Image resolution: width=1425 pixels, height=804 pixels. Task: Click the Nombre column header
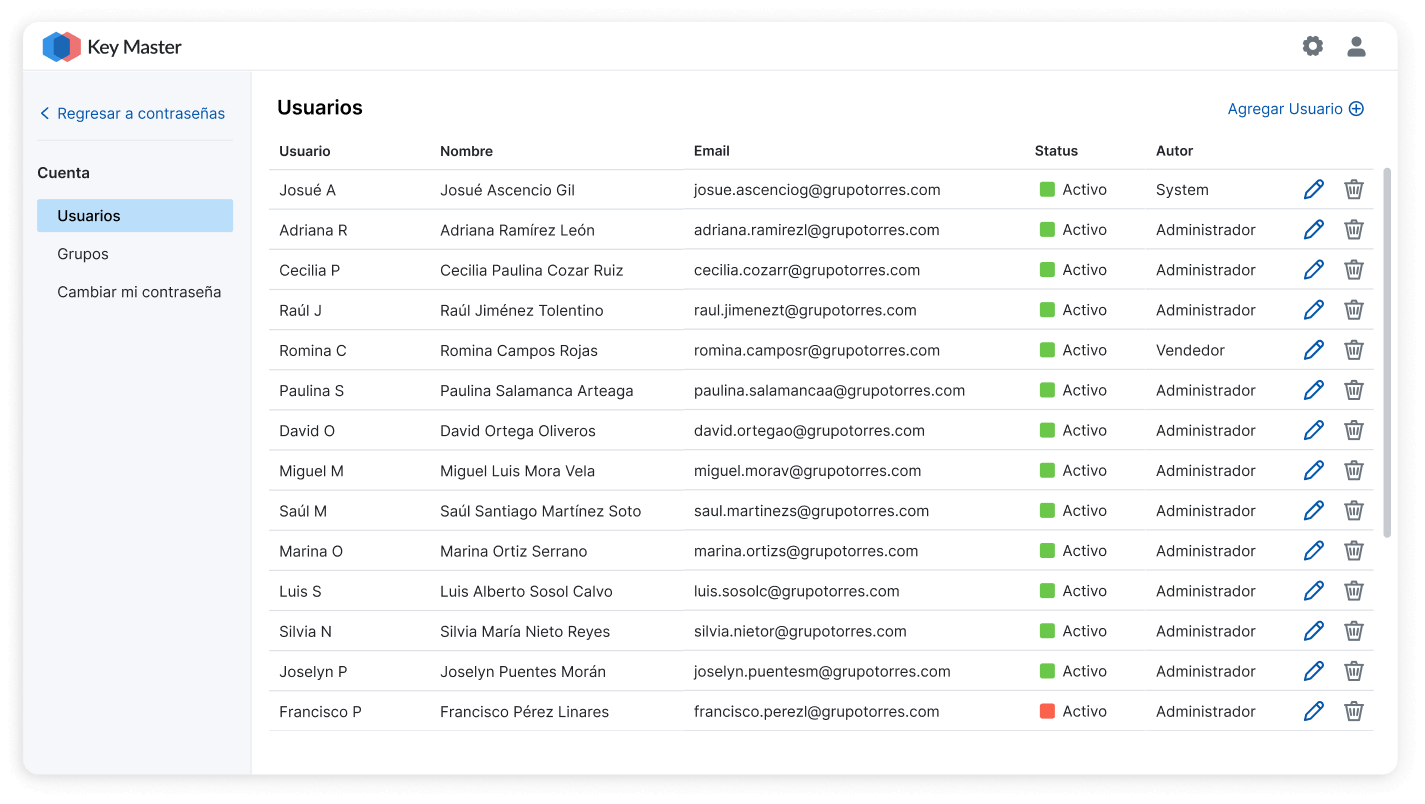point(466,151)
